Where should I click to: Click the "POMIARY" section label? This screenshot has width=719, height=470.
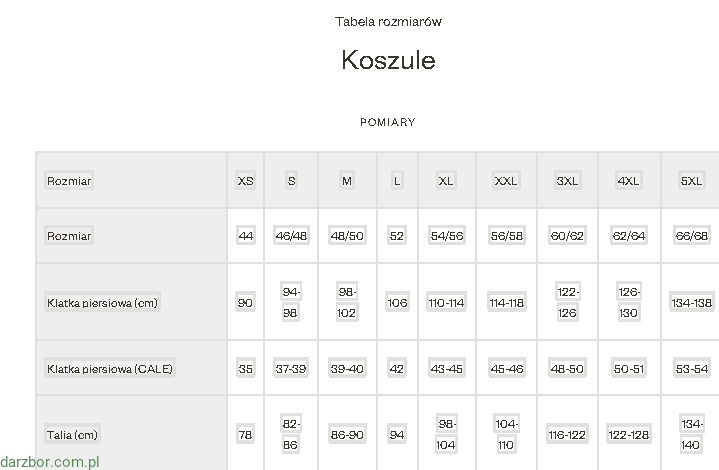[x=388, y=122]
